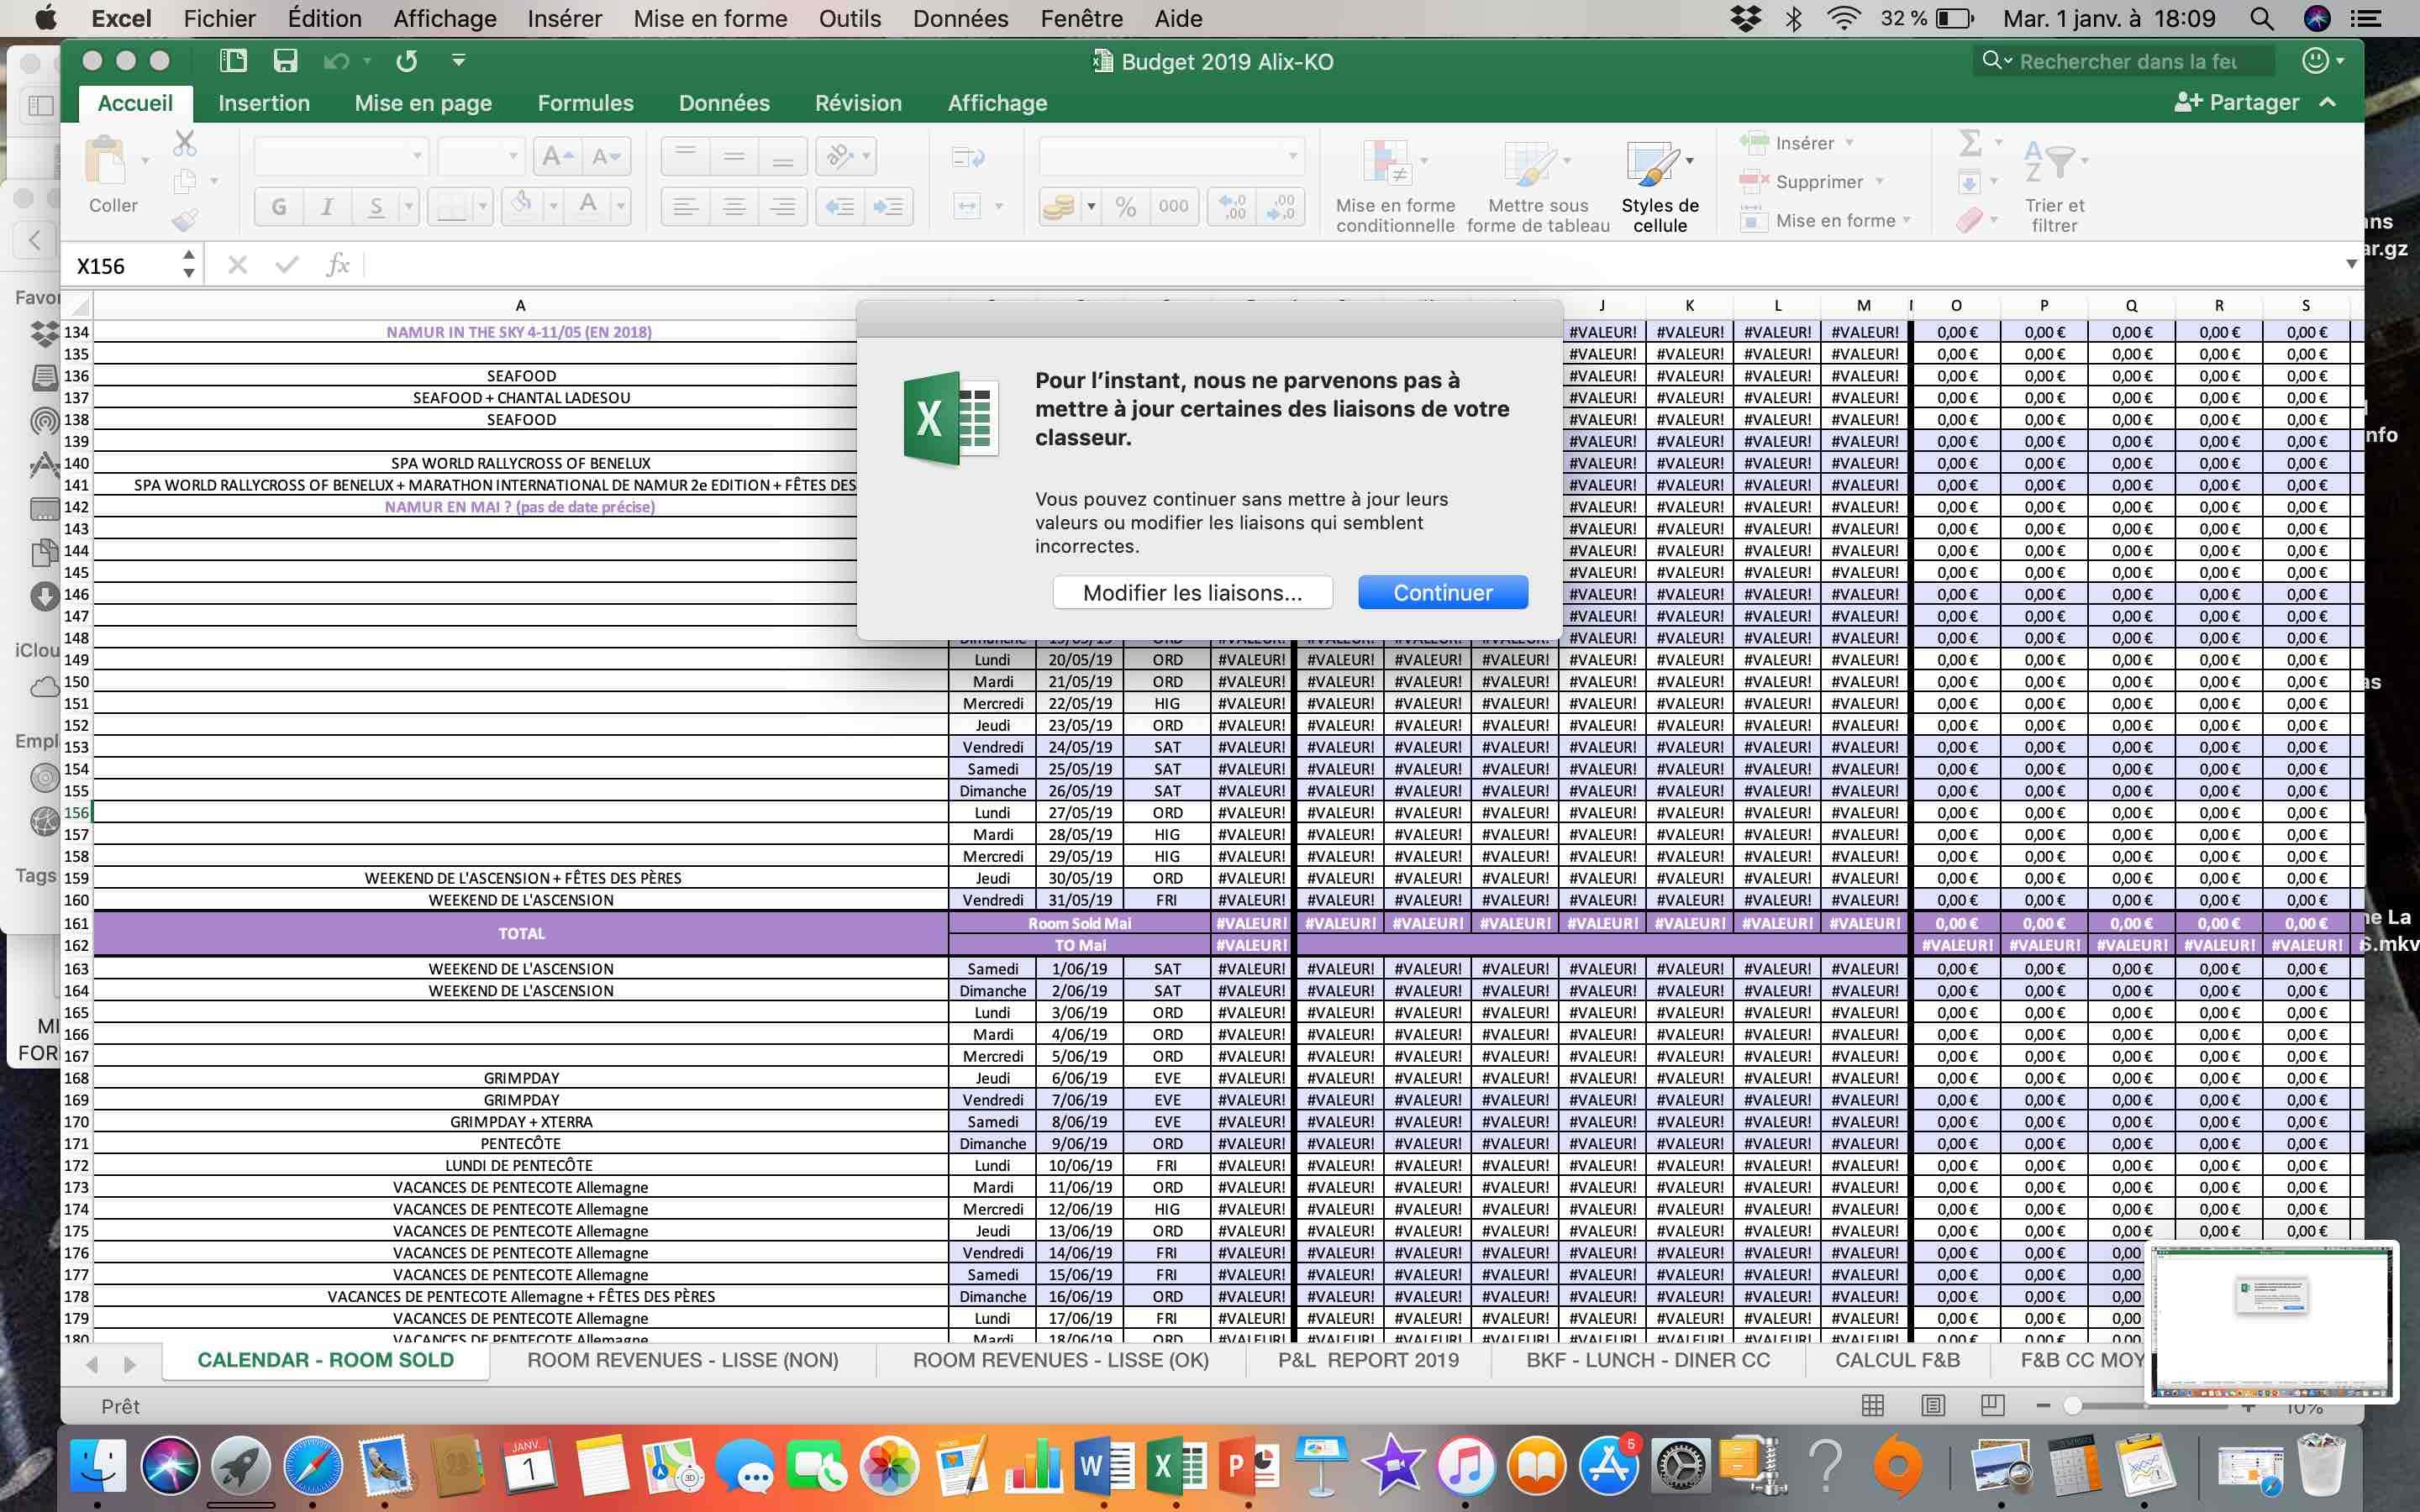Click the percent style icon
The width and height of the screenshot is (2420, 1512).
click(x=1125, y=207)
